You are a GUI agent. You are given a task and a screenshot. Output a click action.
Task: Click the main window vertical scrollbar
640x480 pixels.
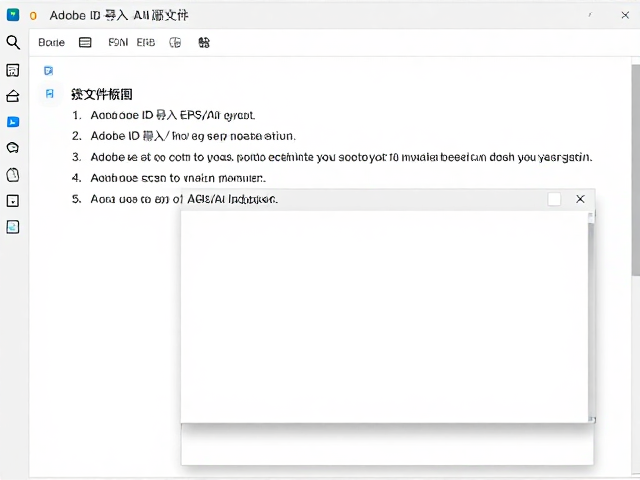point(636,170)
